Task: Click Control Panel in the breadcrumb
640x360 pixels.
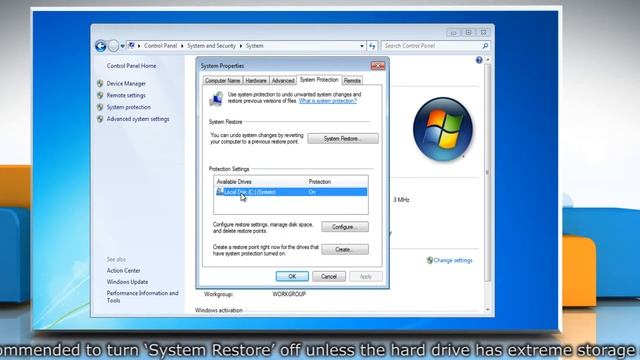Action: pyautogui.click(x=160, y=46)
